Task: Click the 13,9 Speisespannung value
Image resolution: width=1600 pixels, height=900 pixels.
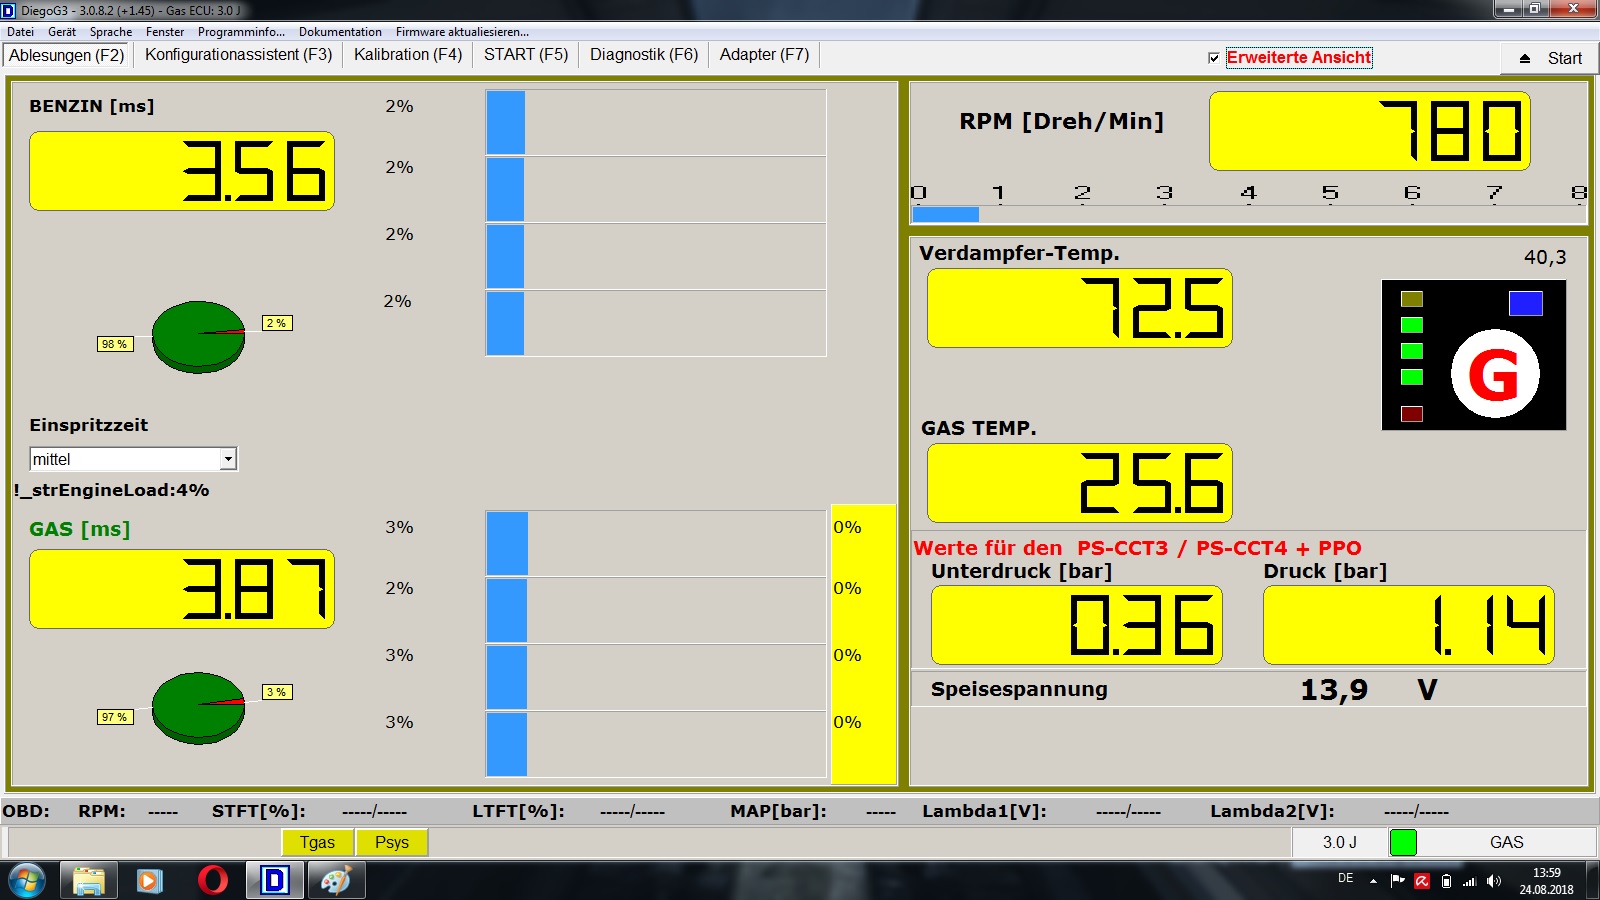Action: [x=1334, y=690]
